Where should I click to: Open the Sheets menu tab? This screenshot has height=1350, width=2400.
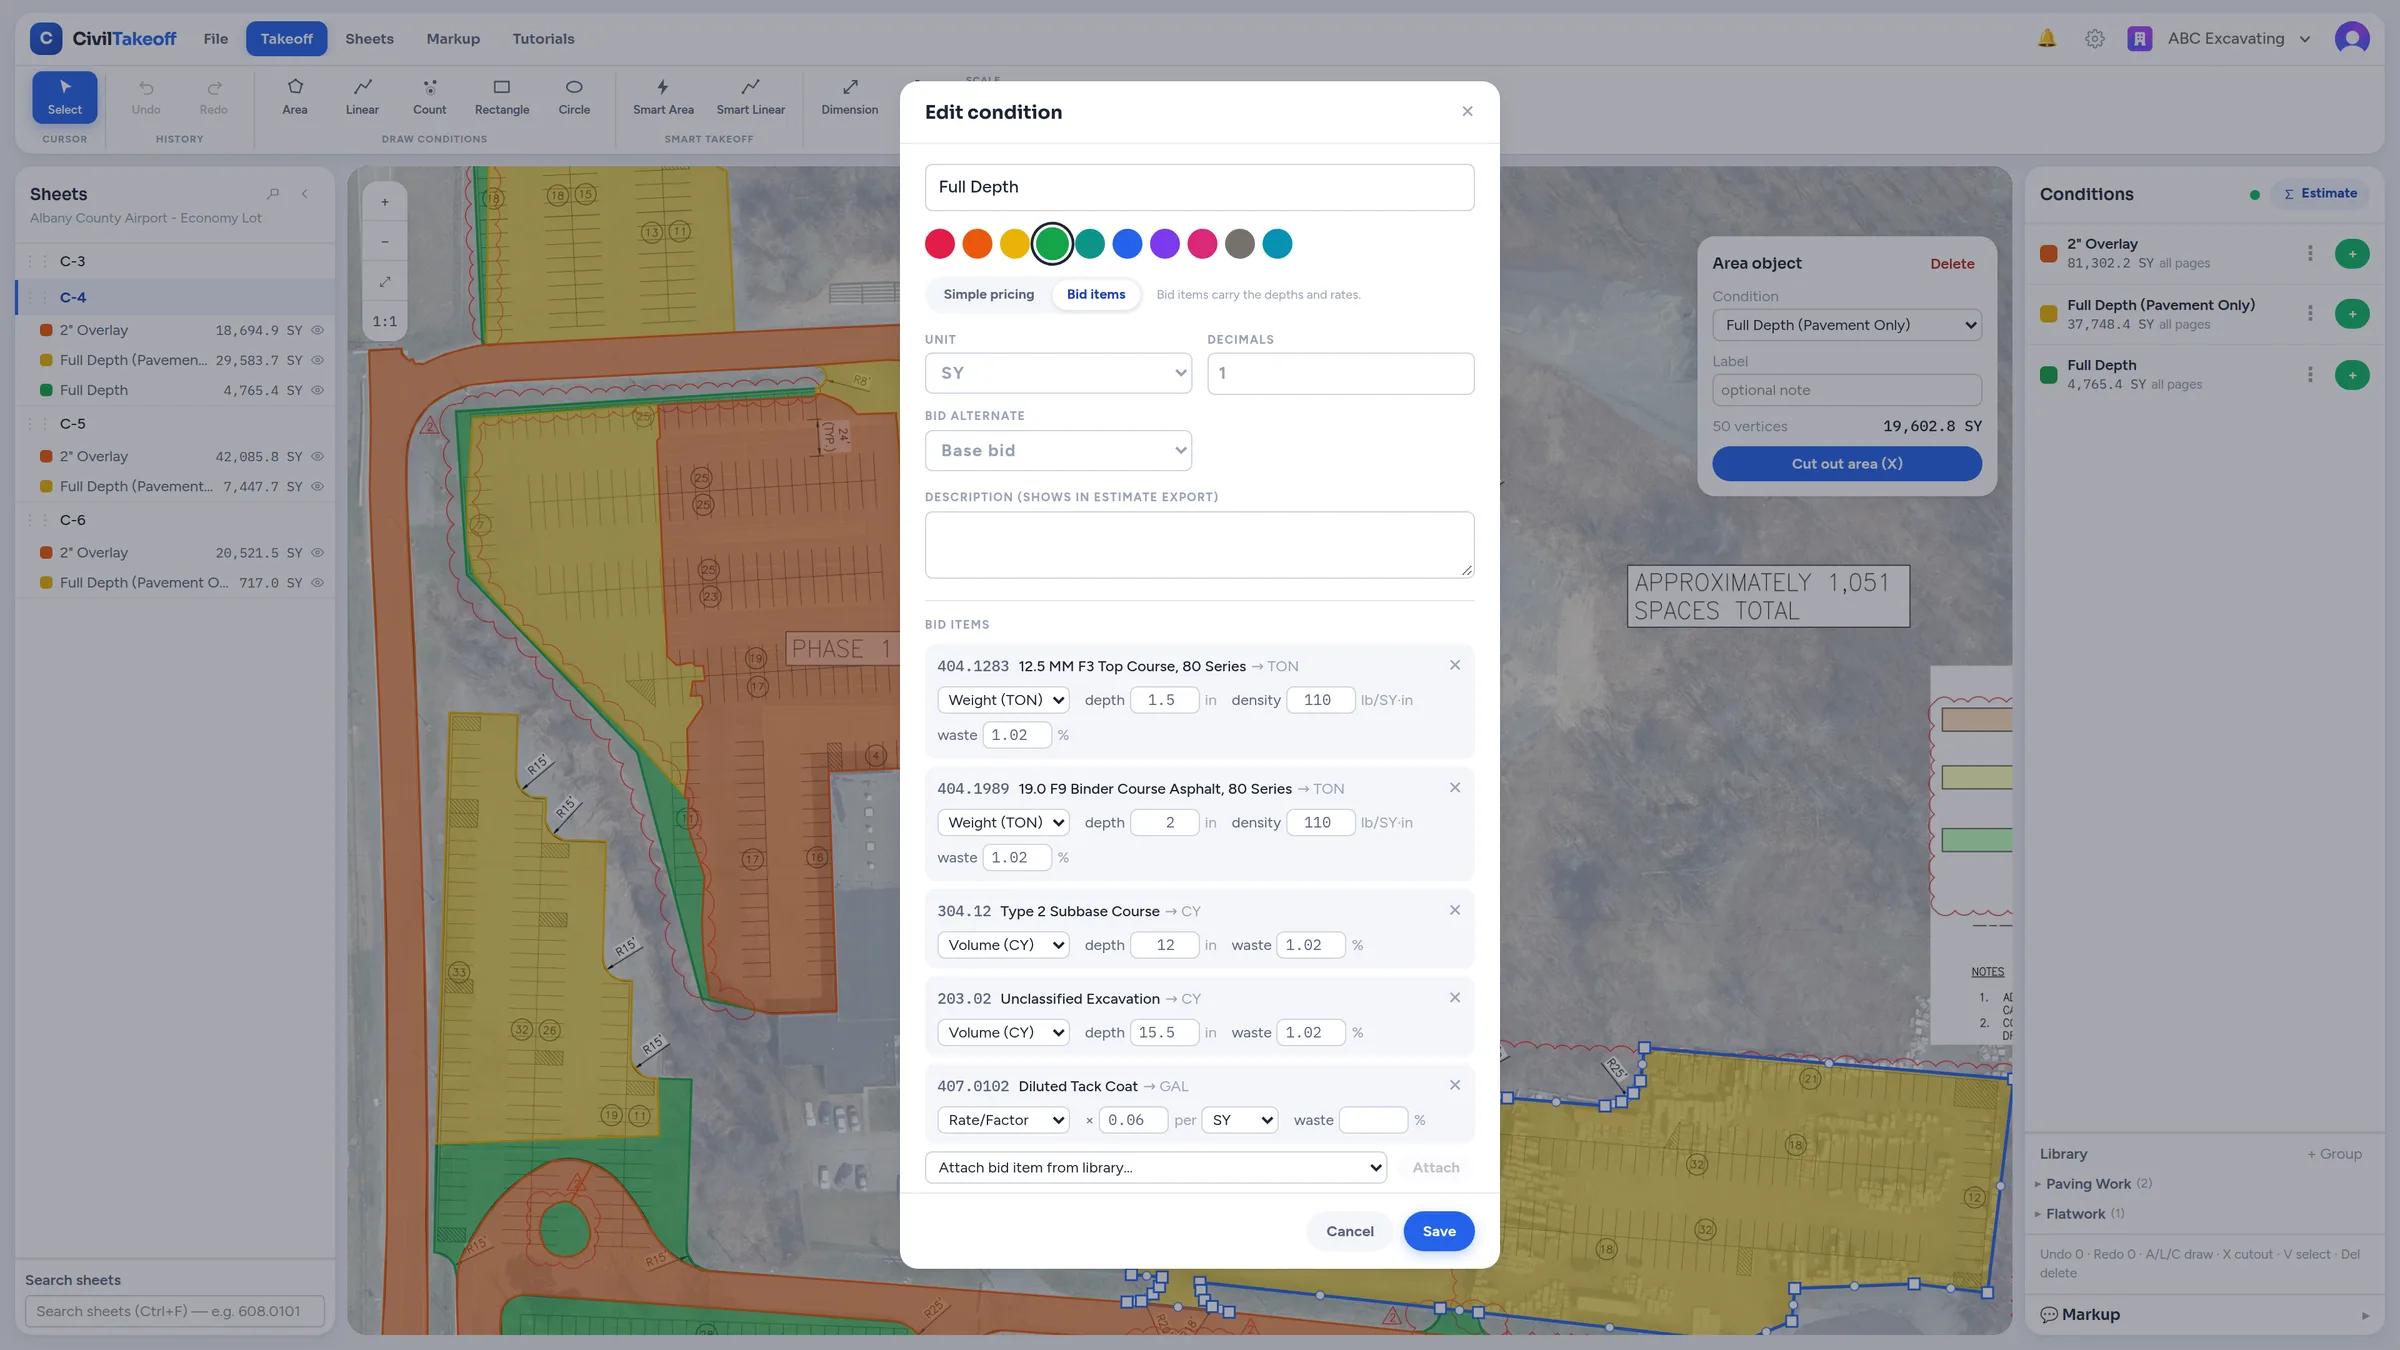pos(369,38)
